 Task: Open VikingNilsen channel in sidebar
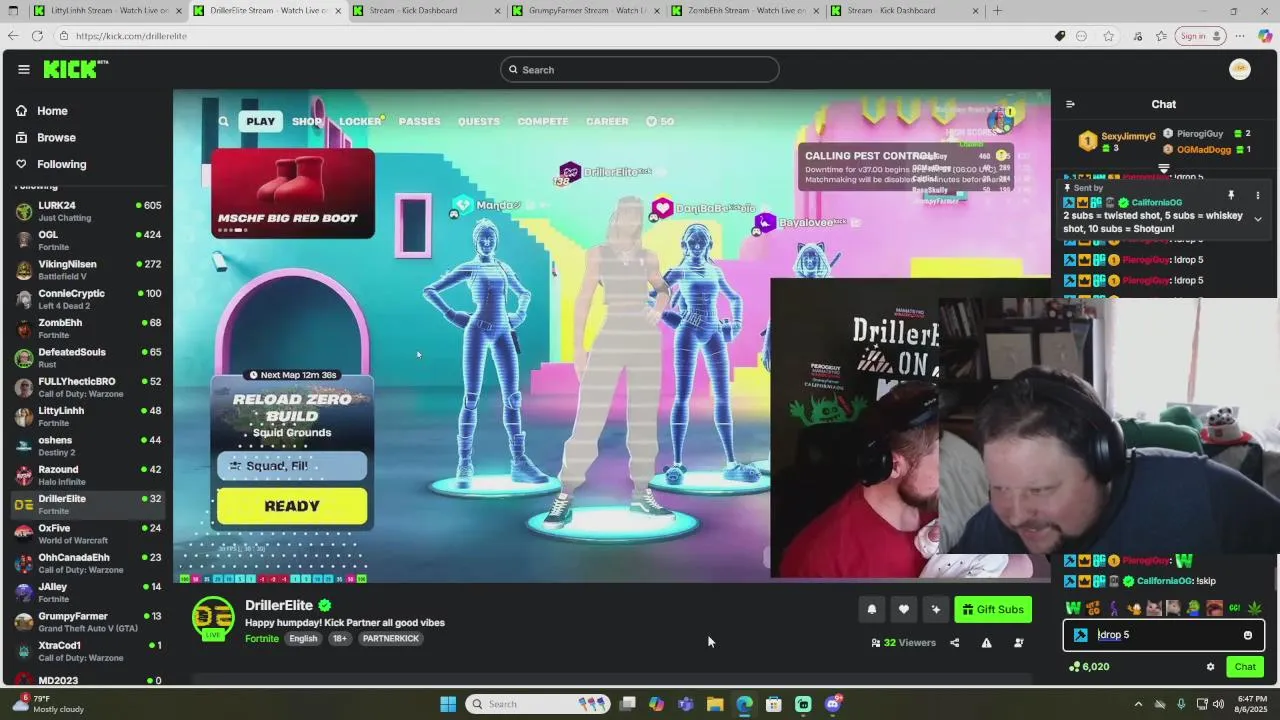point(88,270)
